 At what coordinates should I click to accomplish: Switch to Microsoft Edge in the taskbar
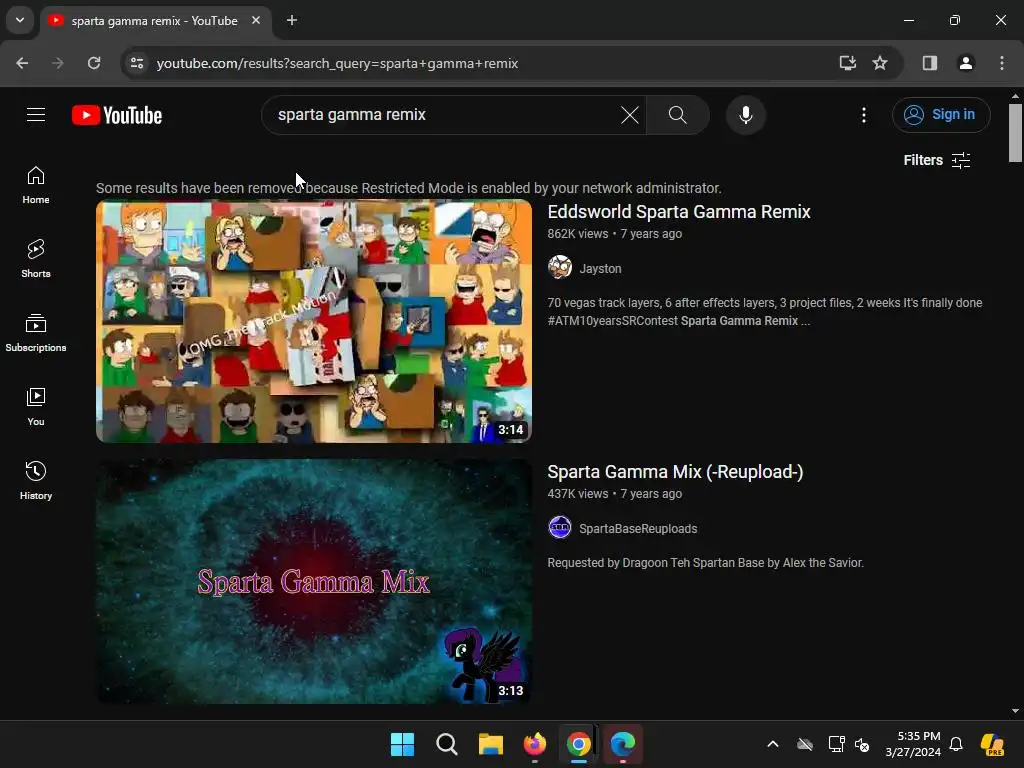622,744
